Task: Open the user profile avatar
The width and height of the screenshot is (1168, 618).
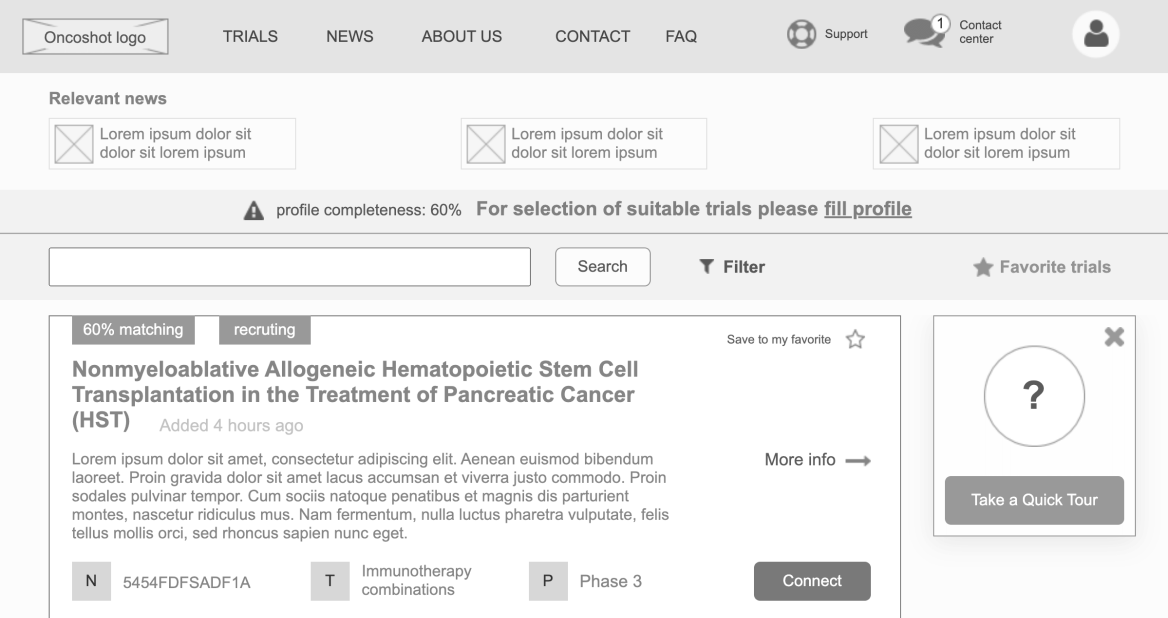Action: [x=1096, y=35]
